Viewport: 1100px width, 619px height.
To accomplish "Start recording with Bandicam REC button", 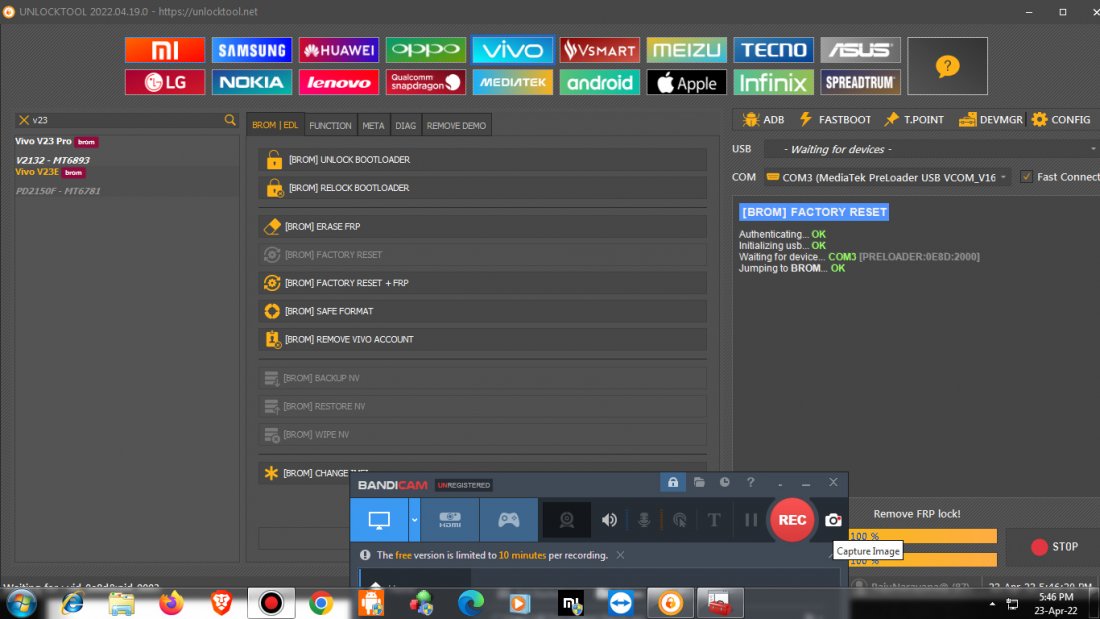I will (x=792, y=520).
